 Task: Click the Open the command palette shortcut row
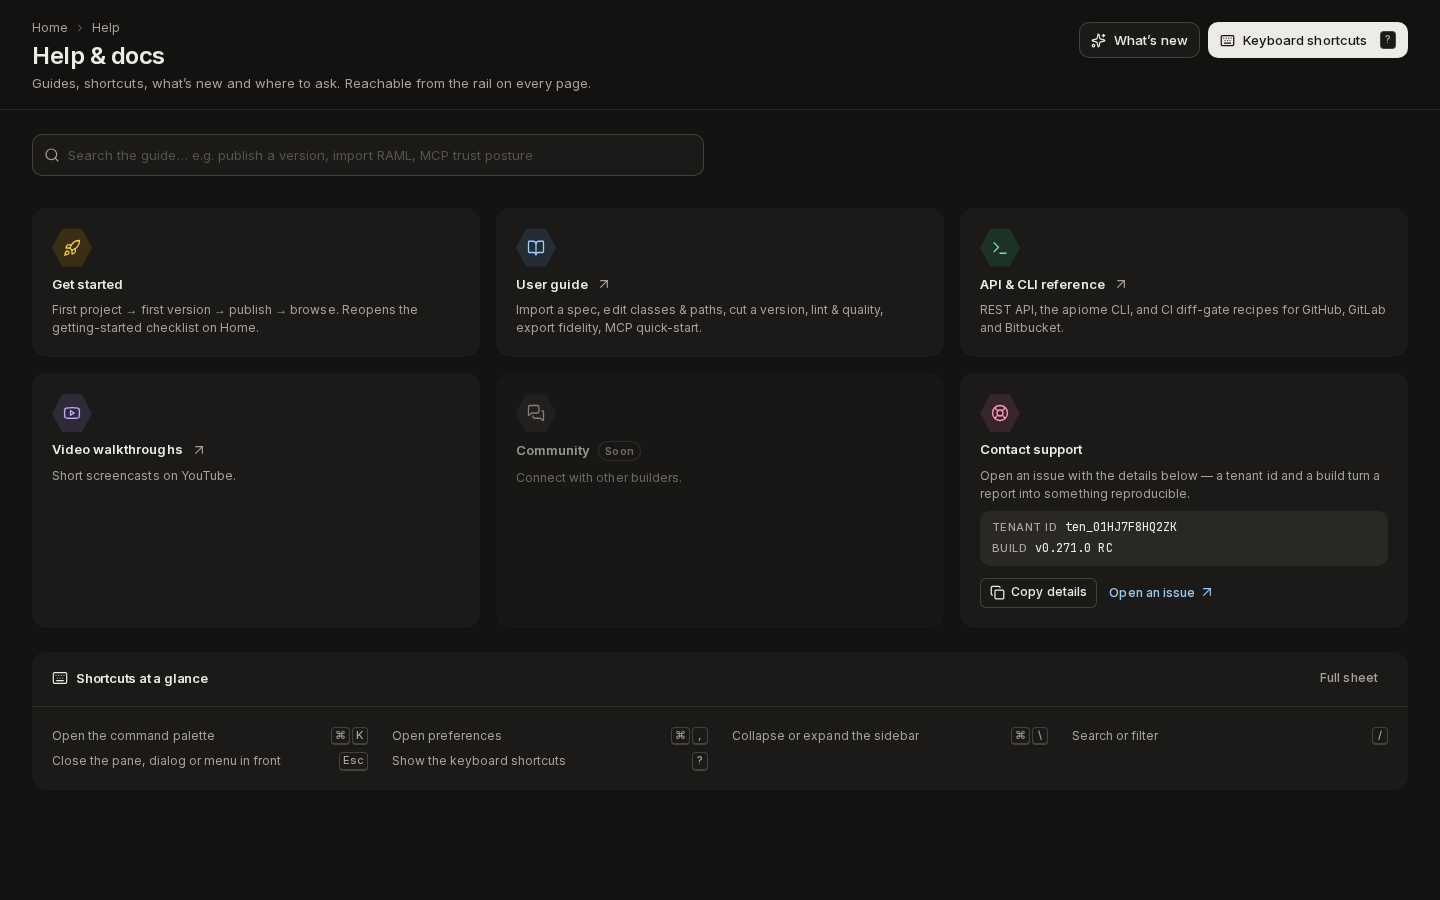pyautogui.click(x=210, y=736)
